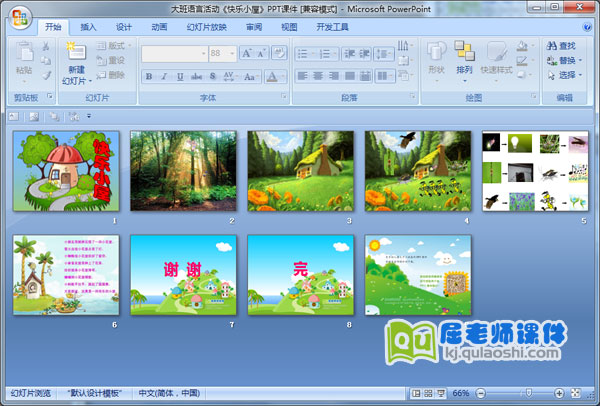The height and width of the screenshot is (406, 600).
Task: Click the Grow Font icon
Action: [247, 53]
